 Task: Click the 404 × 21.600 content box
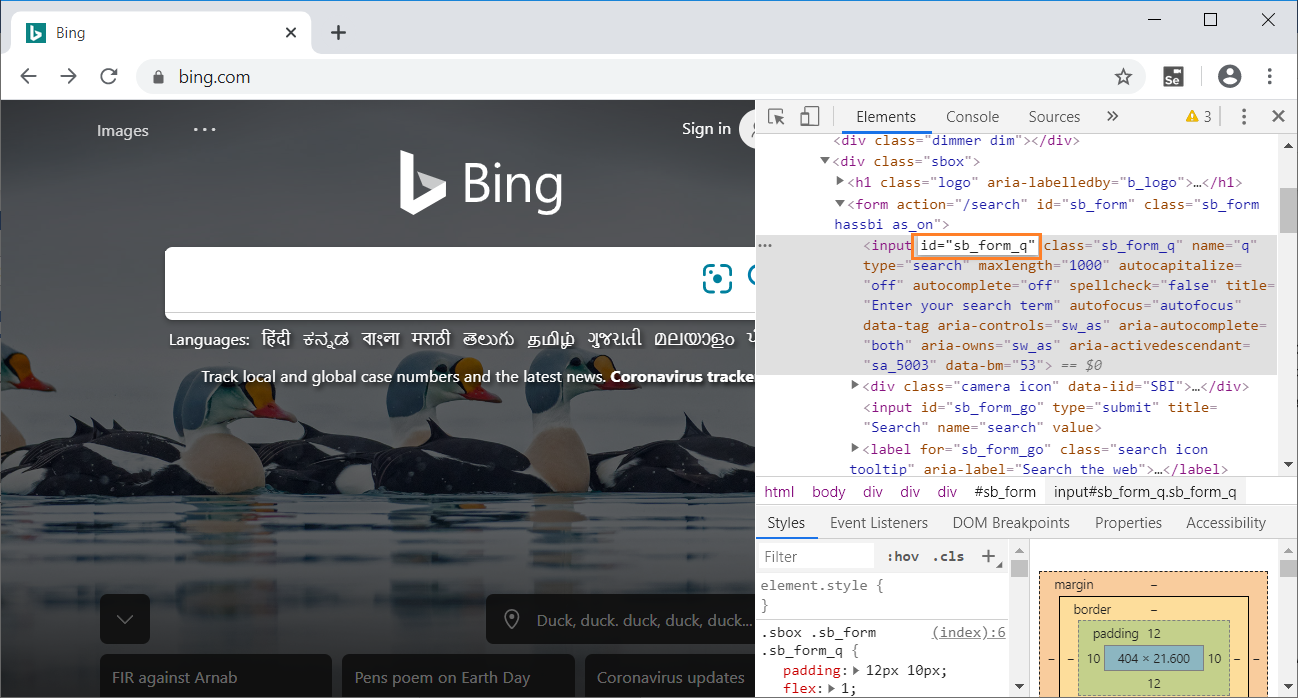point(1153,659)
